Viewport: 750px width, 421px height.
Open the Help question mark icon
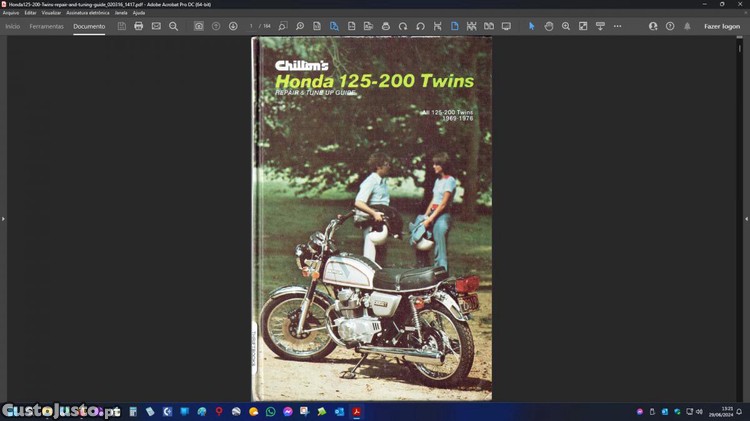coord(670,26)
